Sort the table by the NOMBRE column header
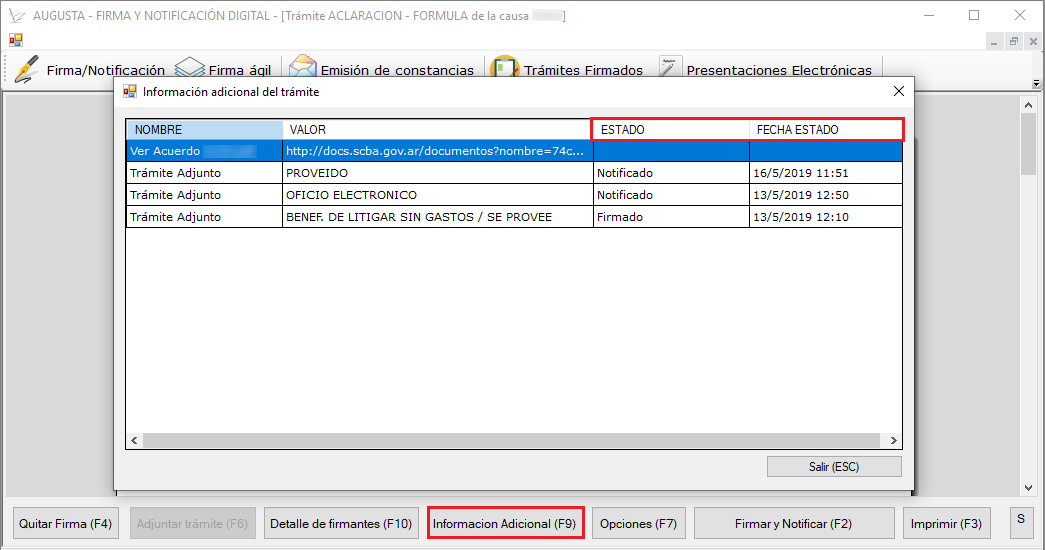The width and height of the screenshot is (1045, 550). pyautogui.click(x=204, y=130)
